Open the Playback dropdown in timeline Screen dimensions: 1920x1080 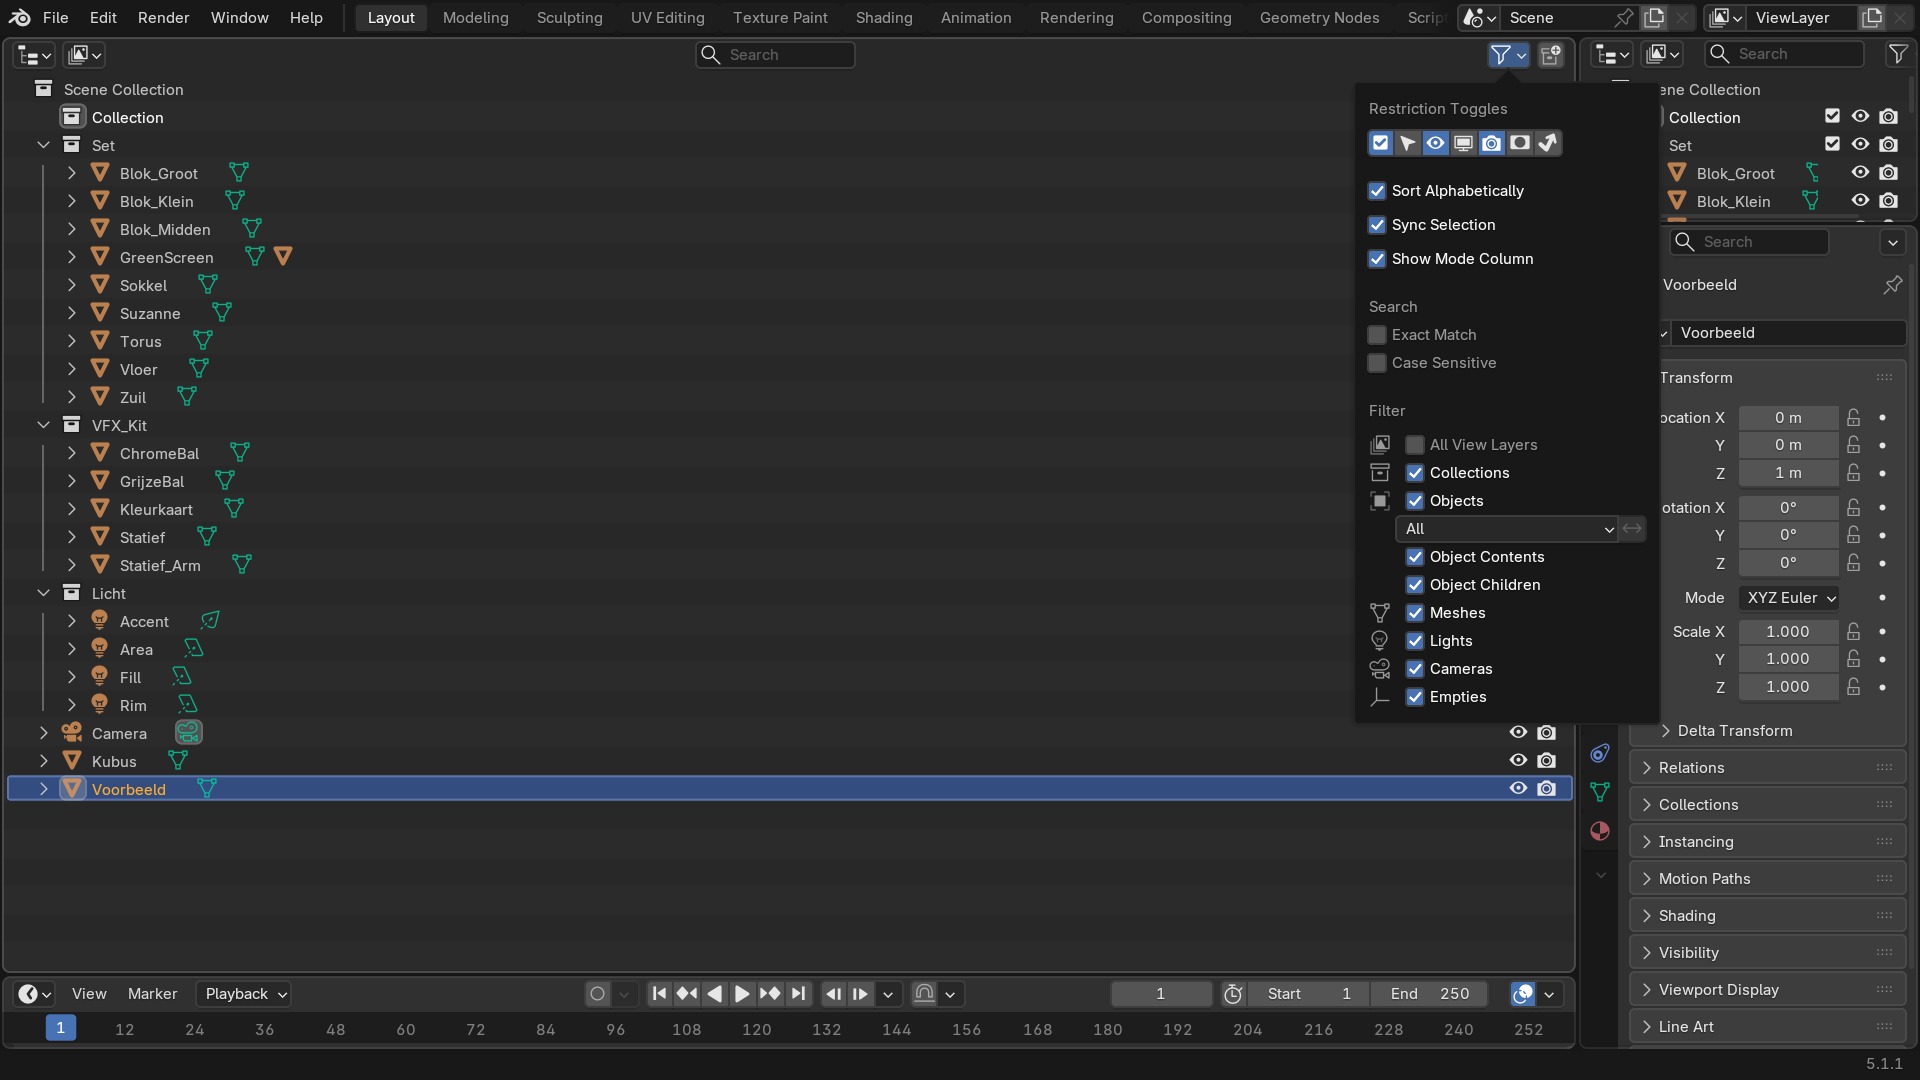tap(246, 994)
